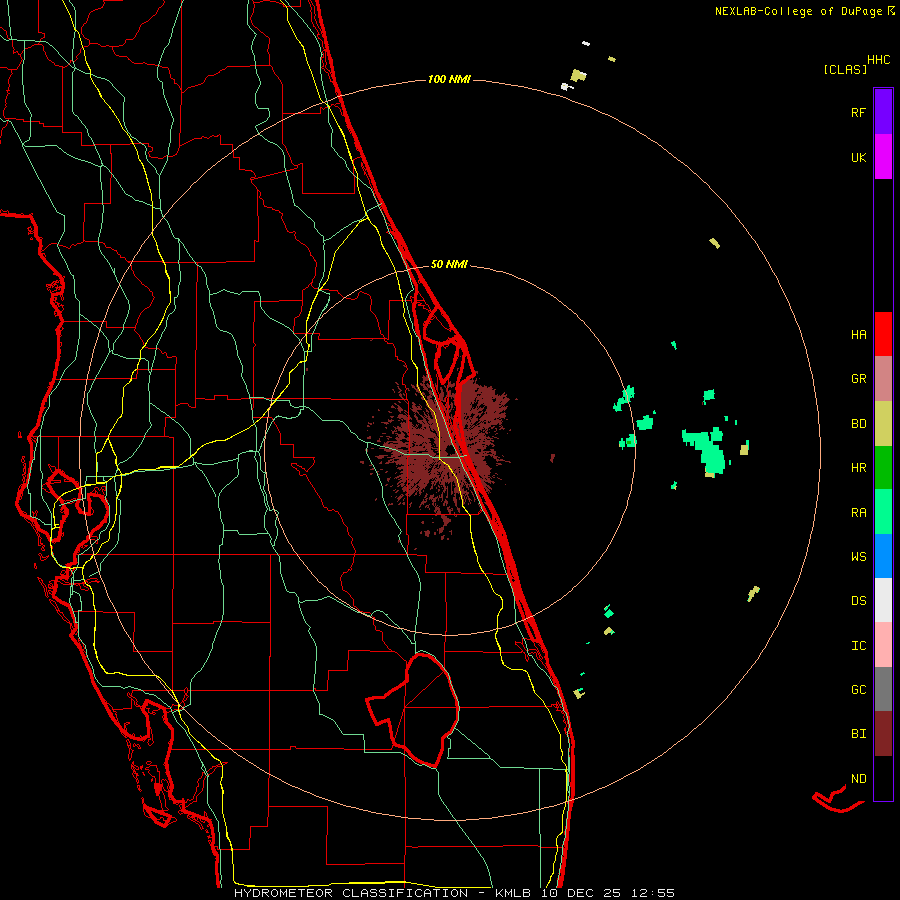This screenshot has width=900, height=900.
Task: Click the NEXLAB-College of DuPage text
Action: [798, 11]
